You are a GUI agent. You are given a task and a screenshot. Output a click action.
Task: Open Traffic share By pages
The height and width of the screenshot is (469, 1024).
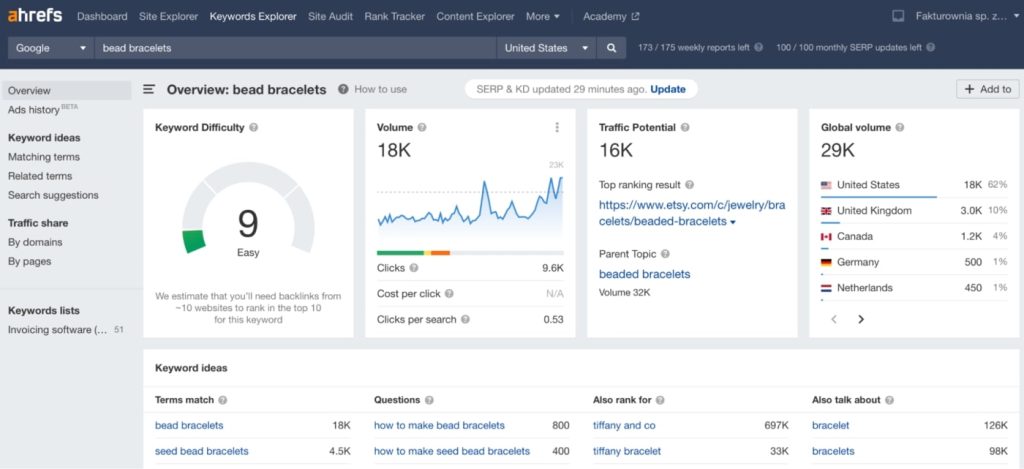tap(29, 261)
